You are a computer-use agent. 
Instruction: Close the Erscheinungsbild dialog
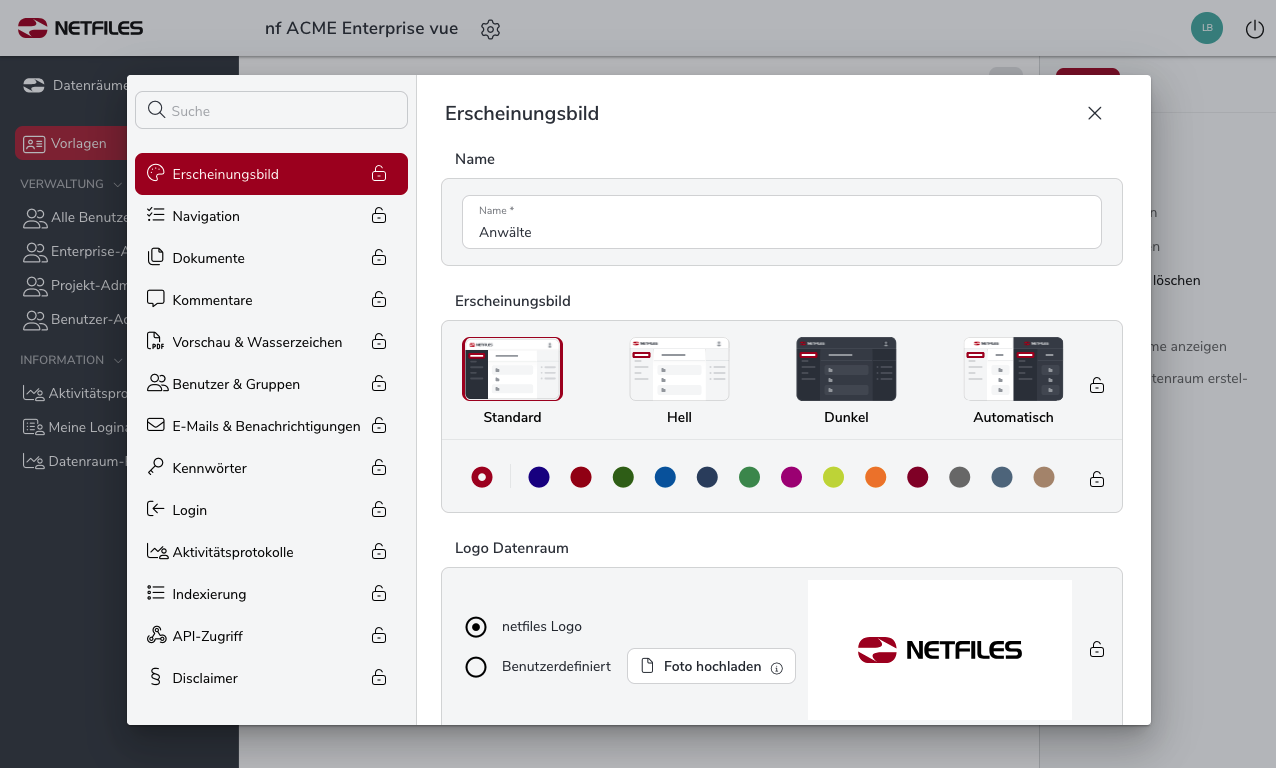[1095, 113]
